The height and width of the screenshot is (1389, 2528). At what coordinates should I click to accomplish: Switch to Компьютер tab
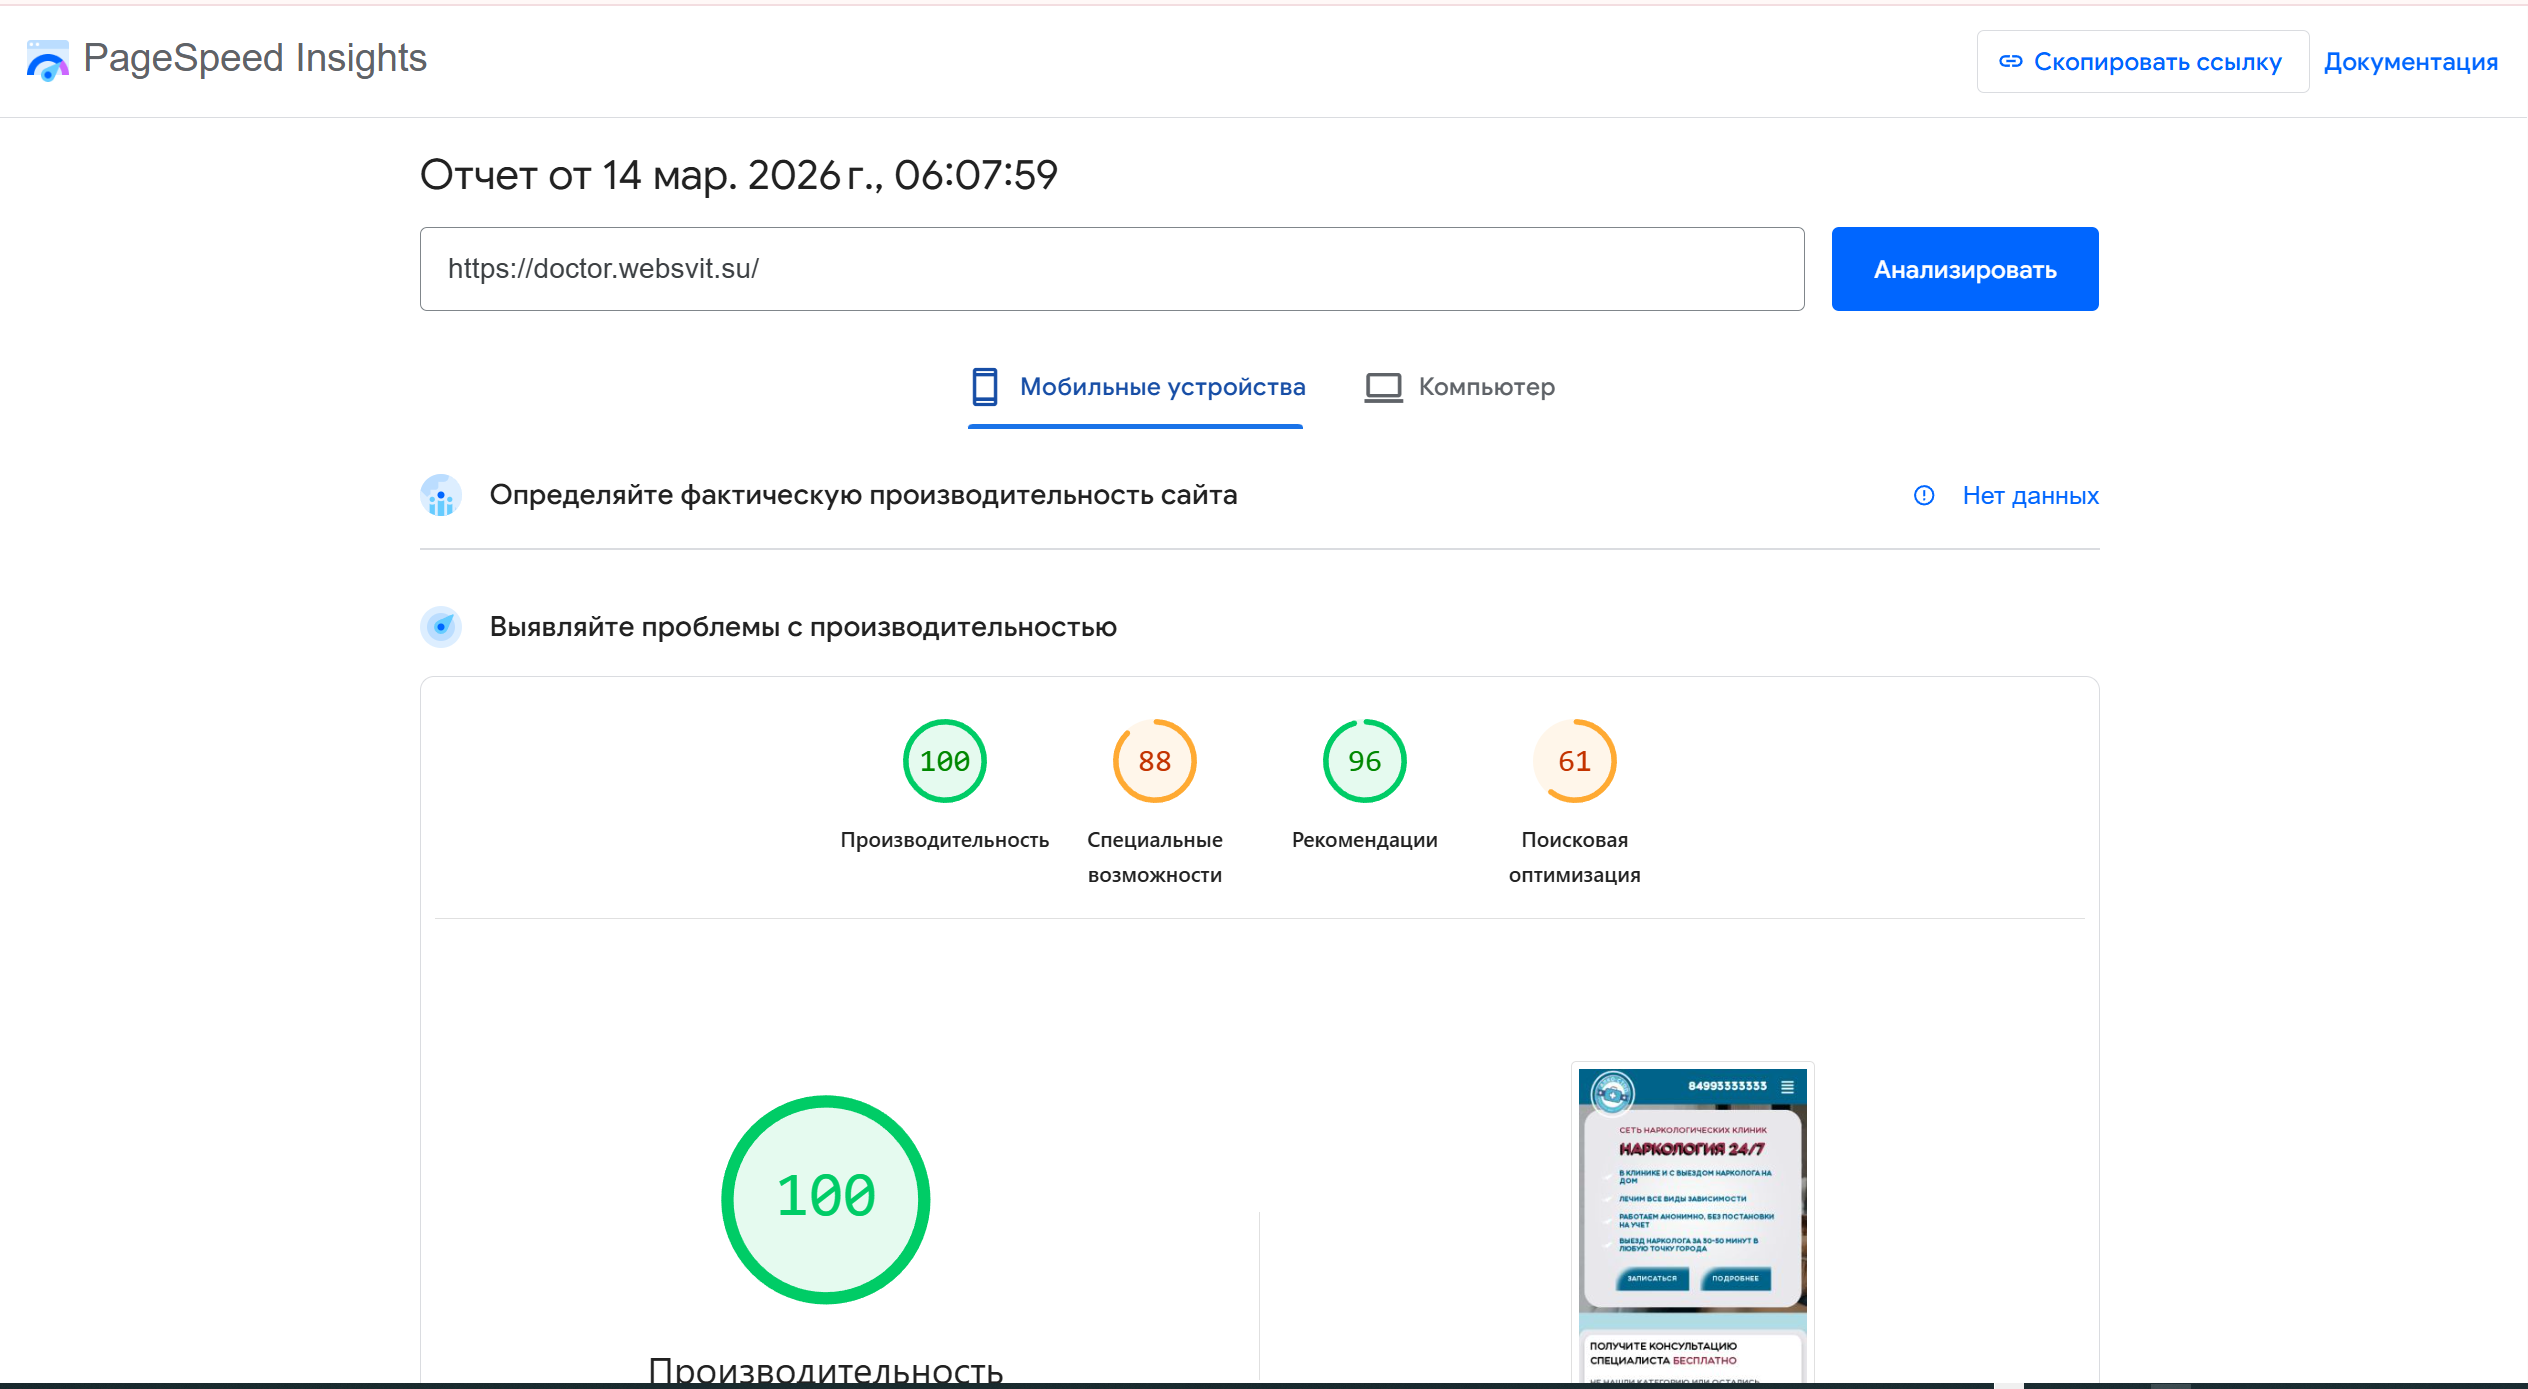pyautogui.click(x=1485, y=387)
